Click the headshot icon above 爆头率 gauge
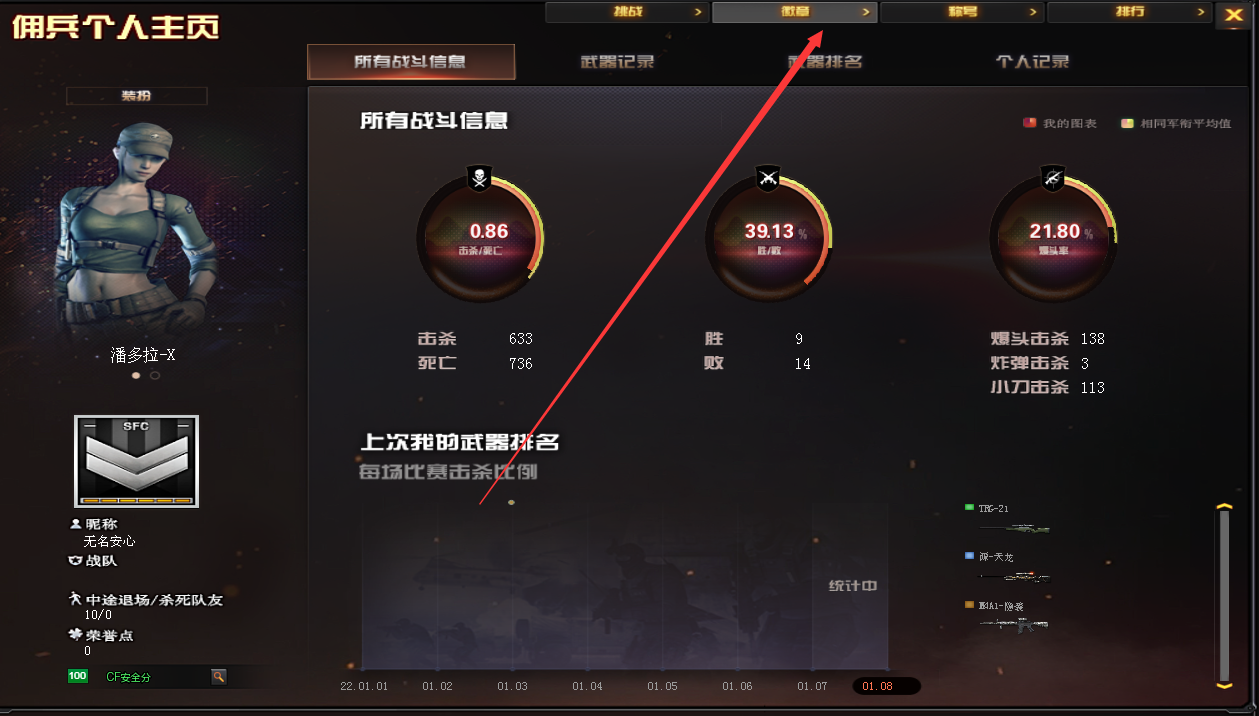 click(1052, 179)
